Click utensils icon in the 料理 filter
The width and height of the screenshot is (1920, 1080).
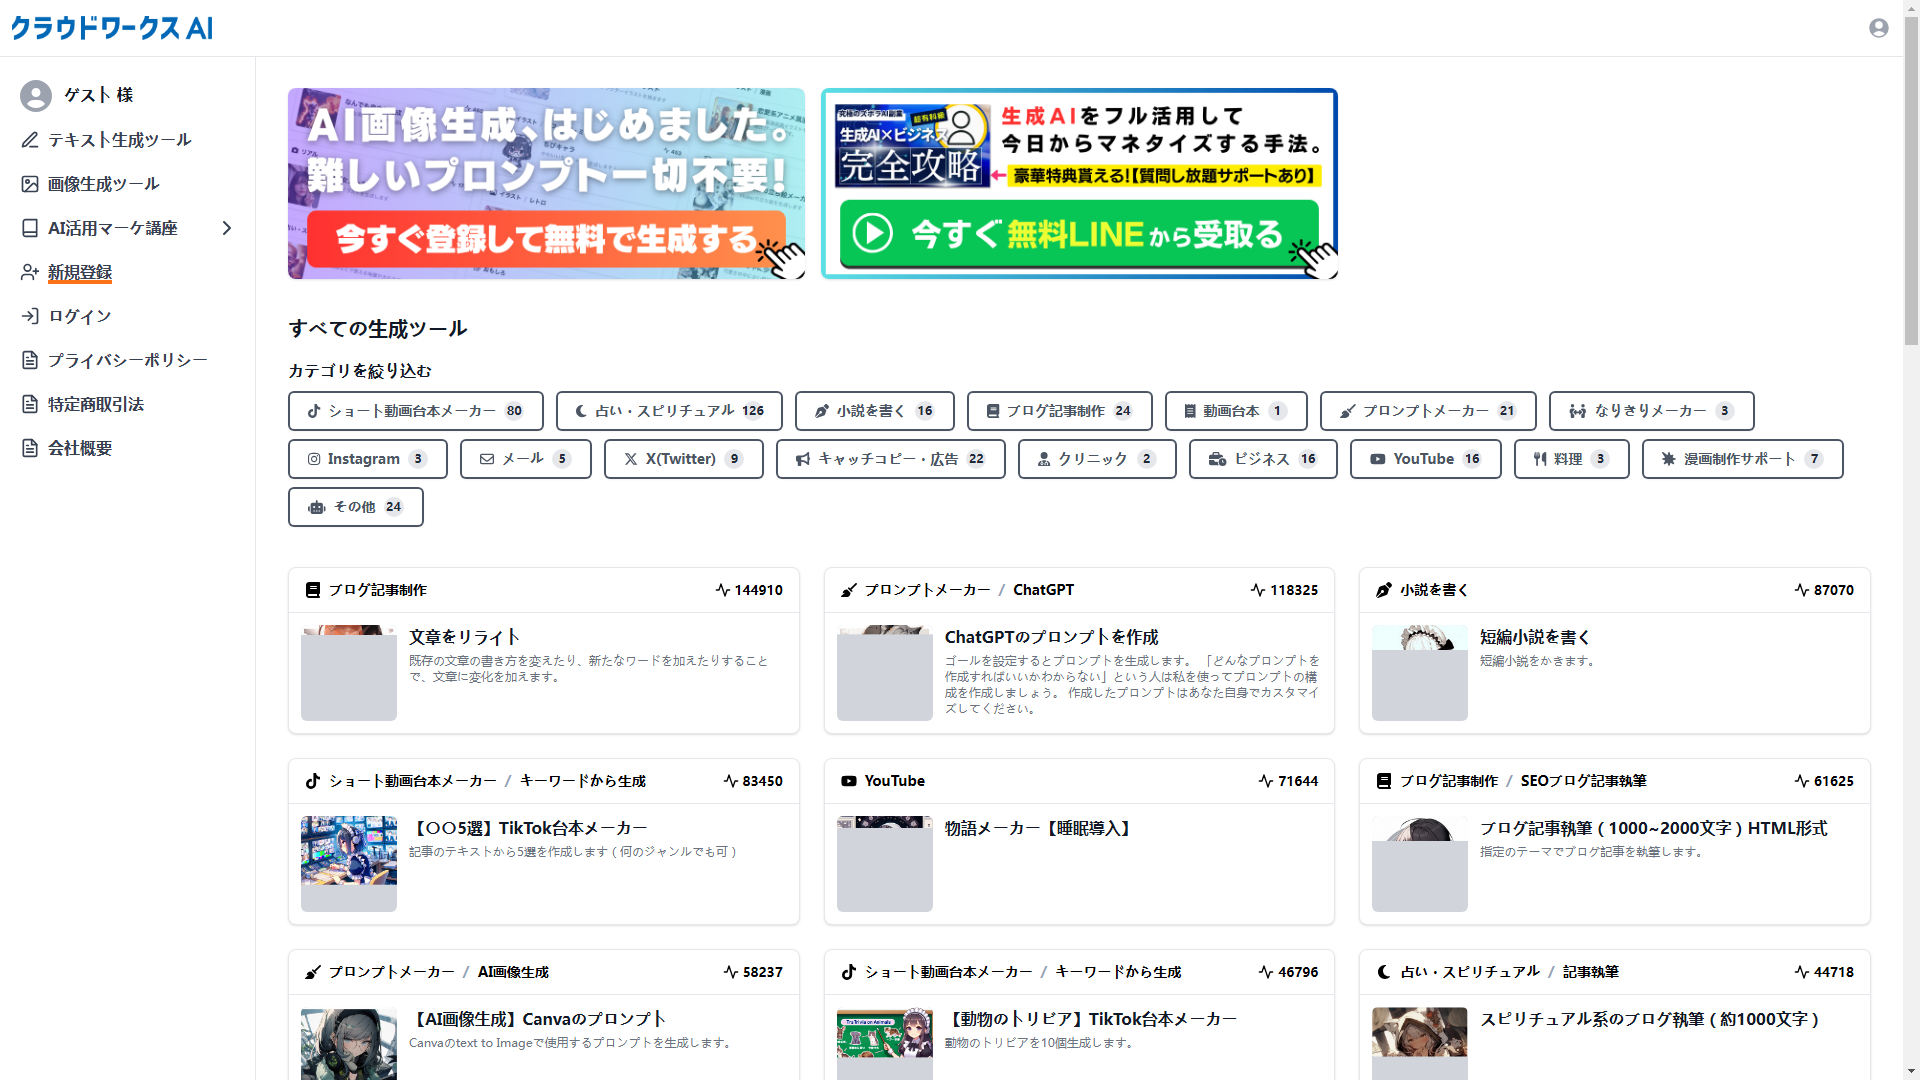1540,459
